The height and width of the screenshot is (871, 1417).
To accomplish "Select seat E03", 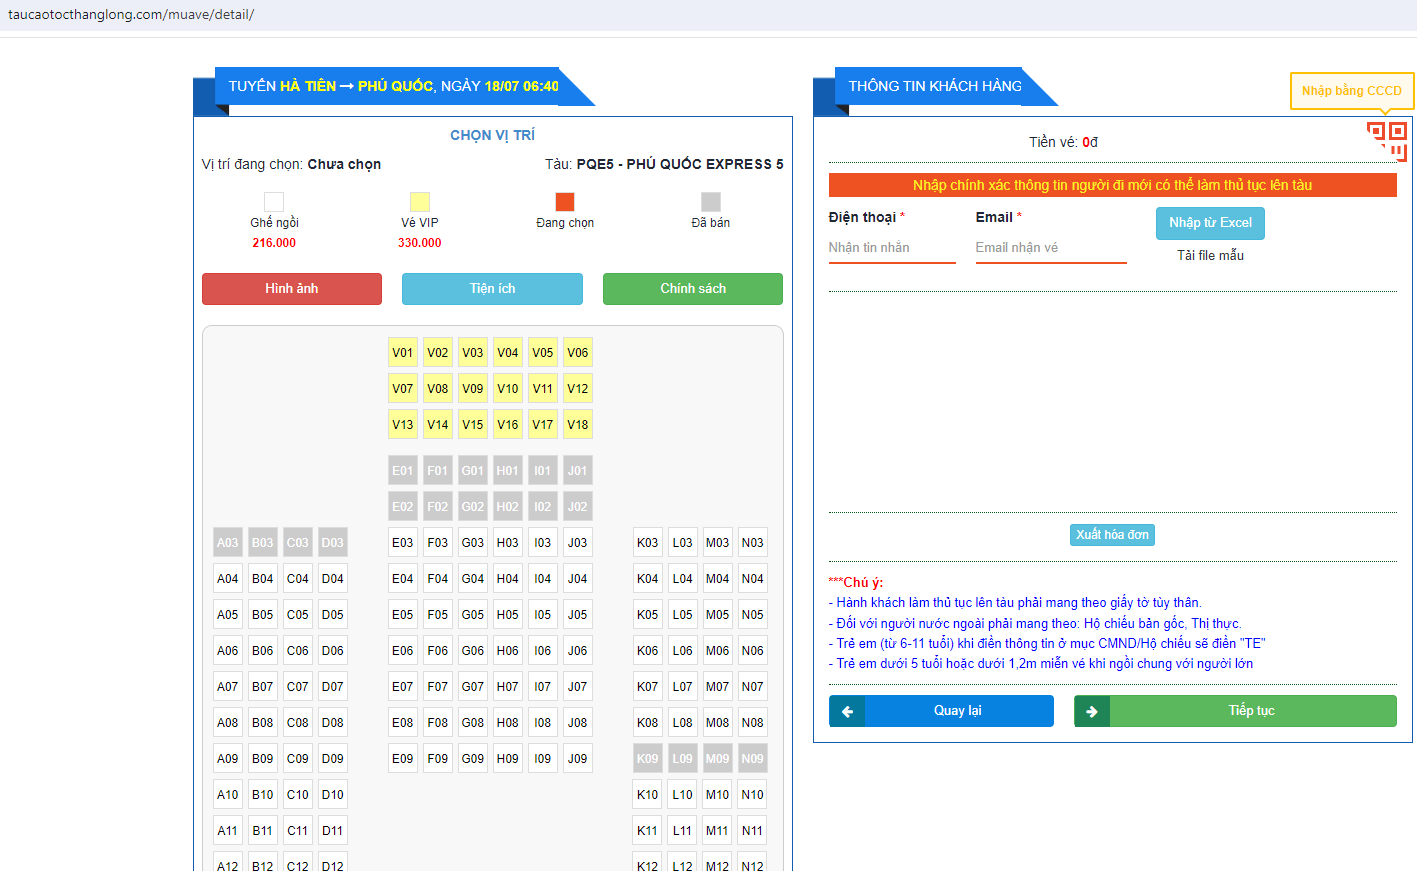I will [403, 543].
